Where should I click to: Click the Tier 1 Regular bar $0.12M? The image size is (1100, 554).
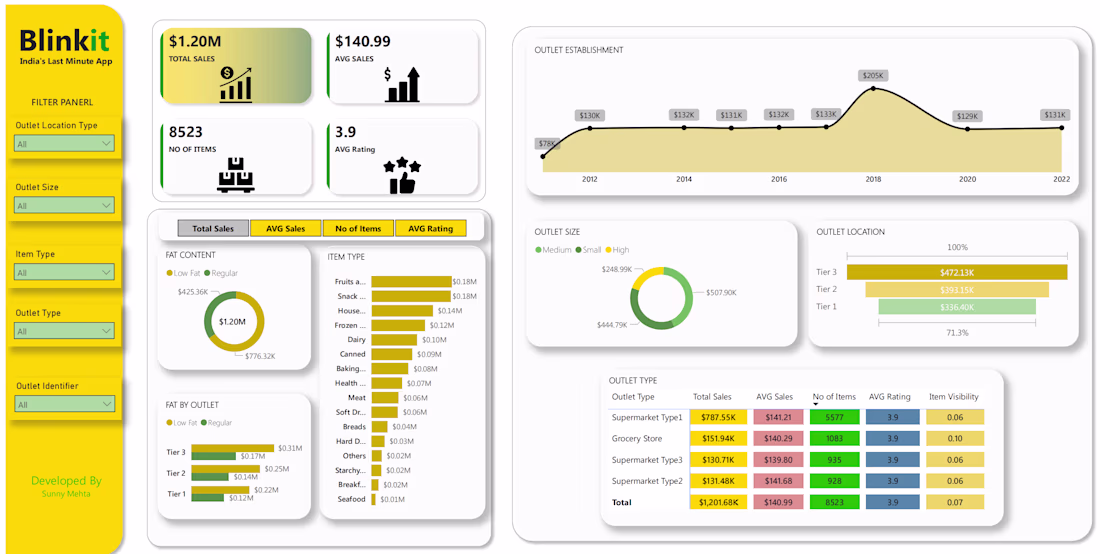pyautogui.click(x=208, y=498)
